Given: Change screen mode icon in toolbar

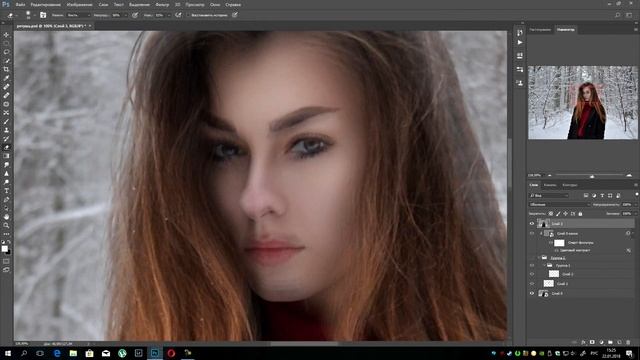Looking at the screenshot, I should pyautogui.click(x=6, y=270).
